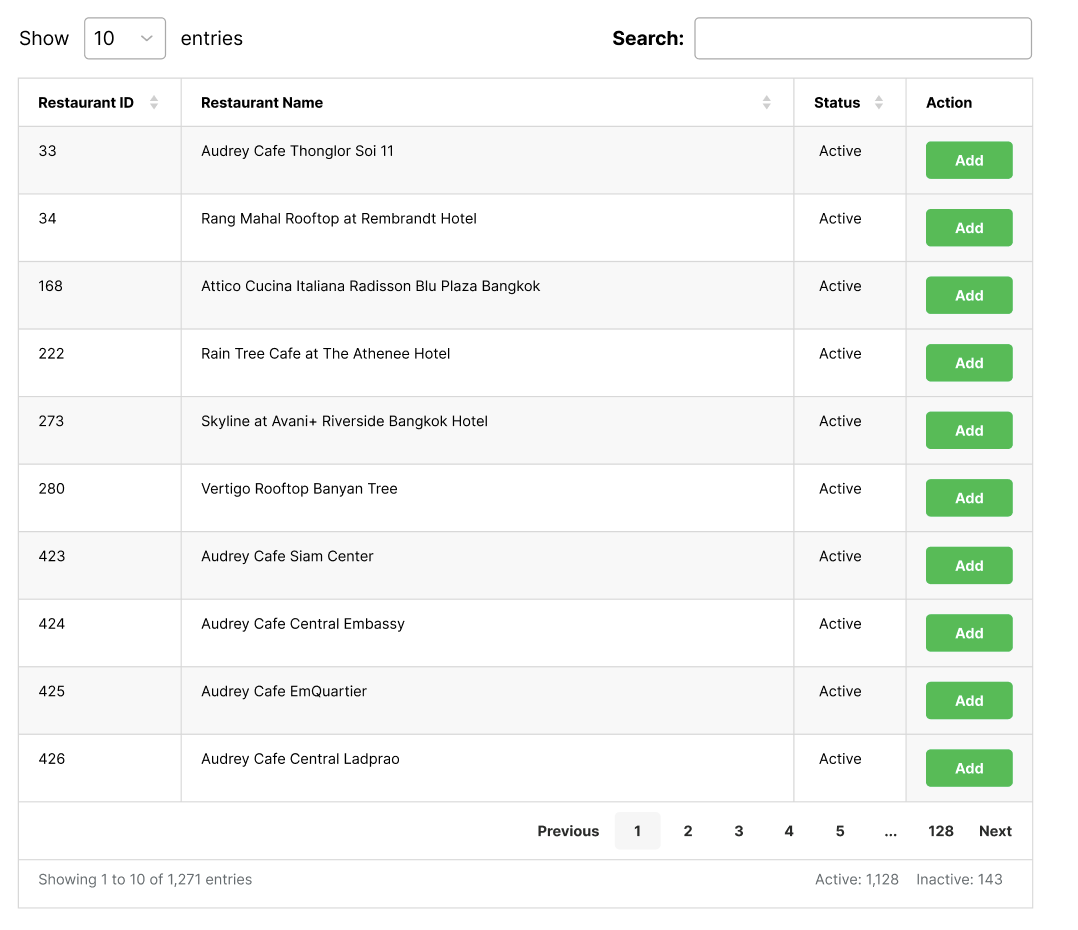Sort by Restaurant Name column arrows

(766, 103)
